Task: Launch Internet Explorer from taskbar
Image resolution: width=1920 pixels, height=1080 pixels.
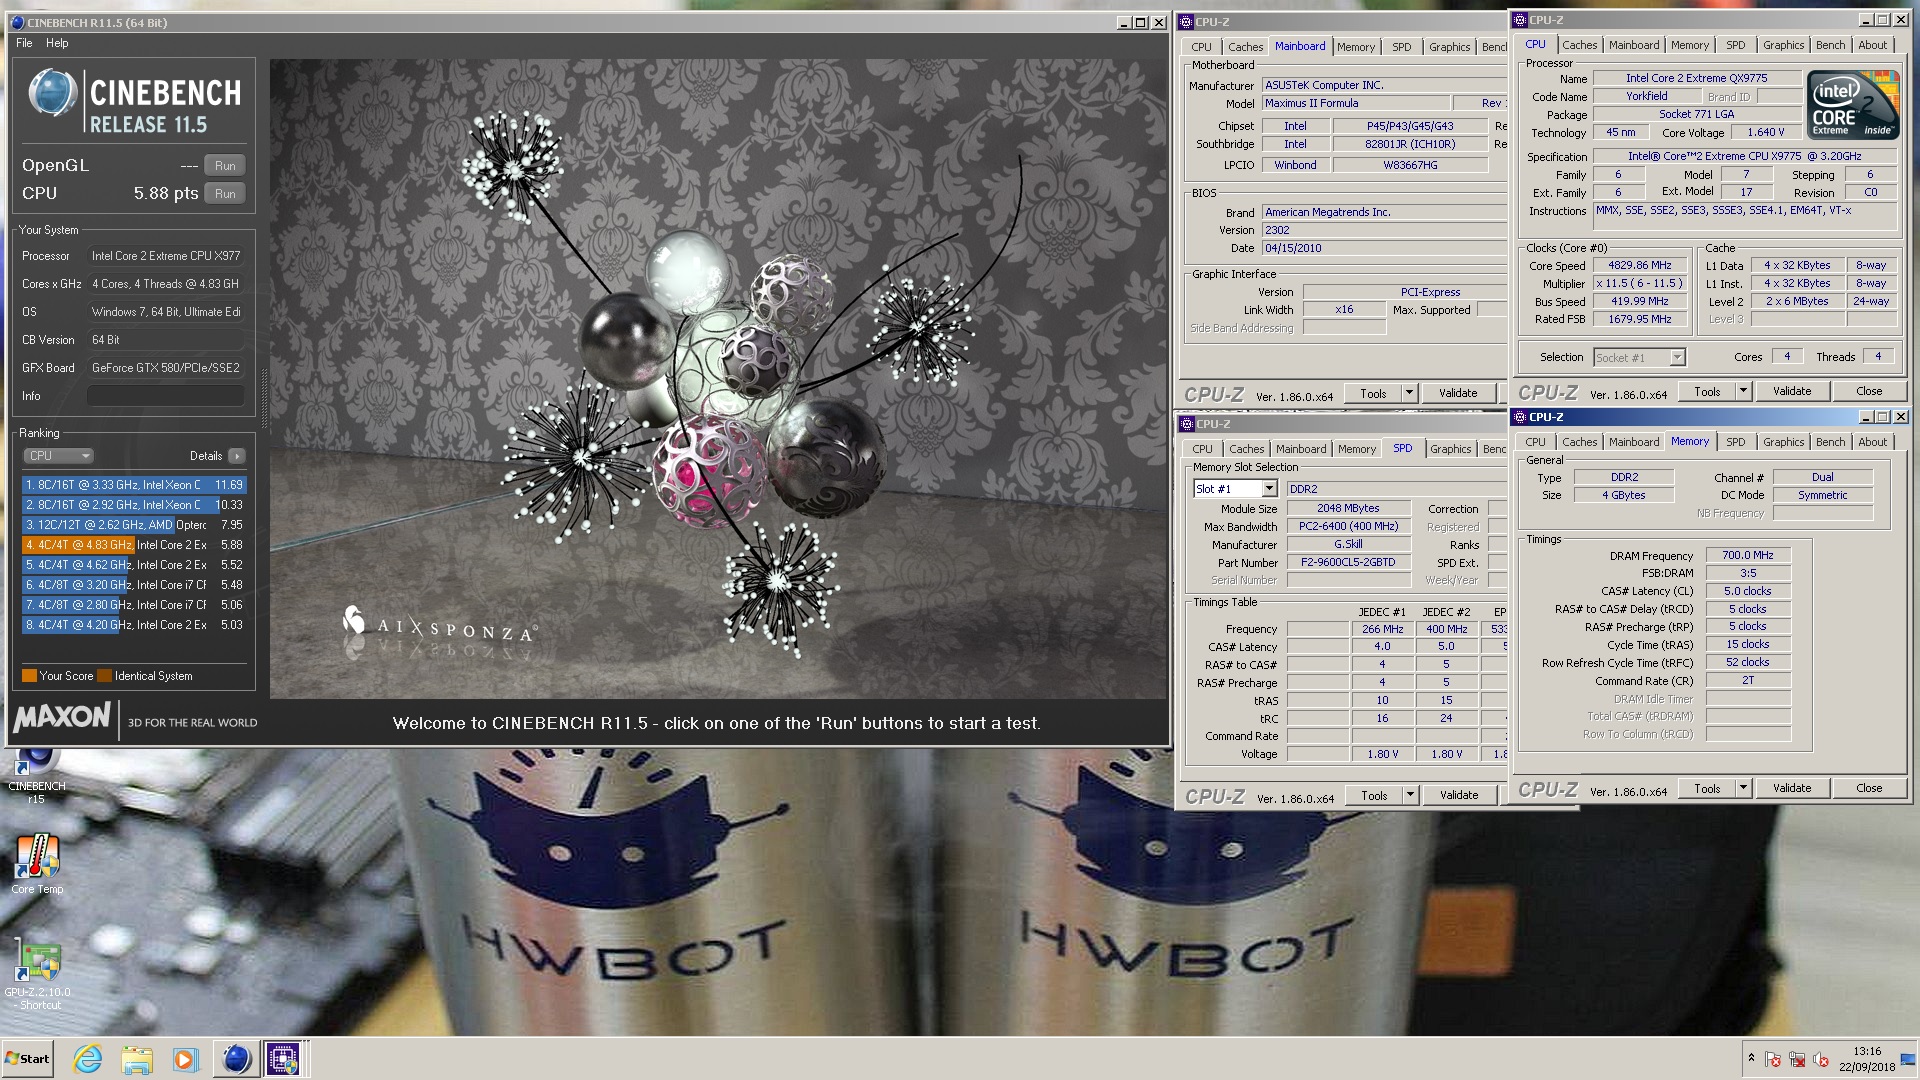Action: (x=88, y=1058)
